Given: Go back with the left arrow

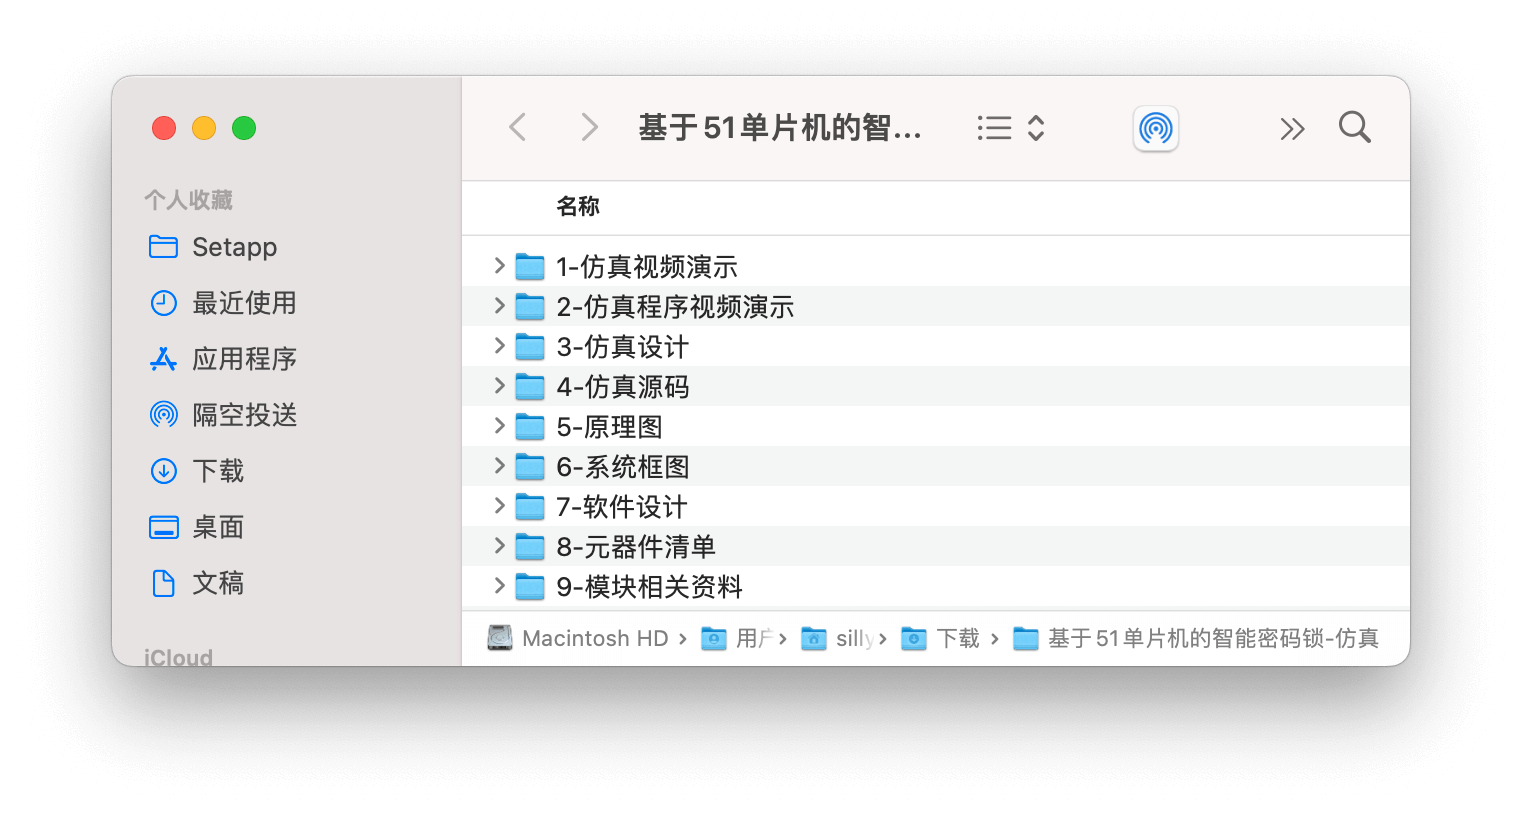Looking at the screenshot, I should pyautogui.click(x=517, y=127).
